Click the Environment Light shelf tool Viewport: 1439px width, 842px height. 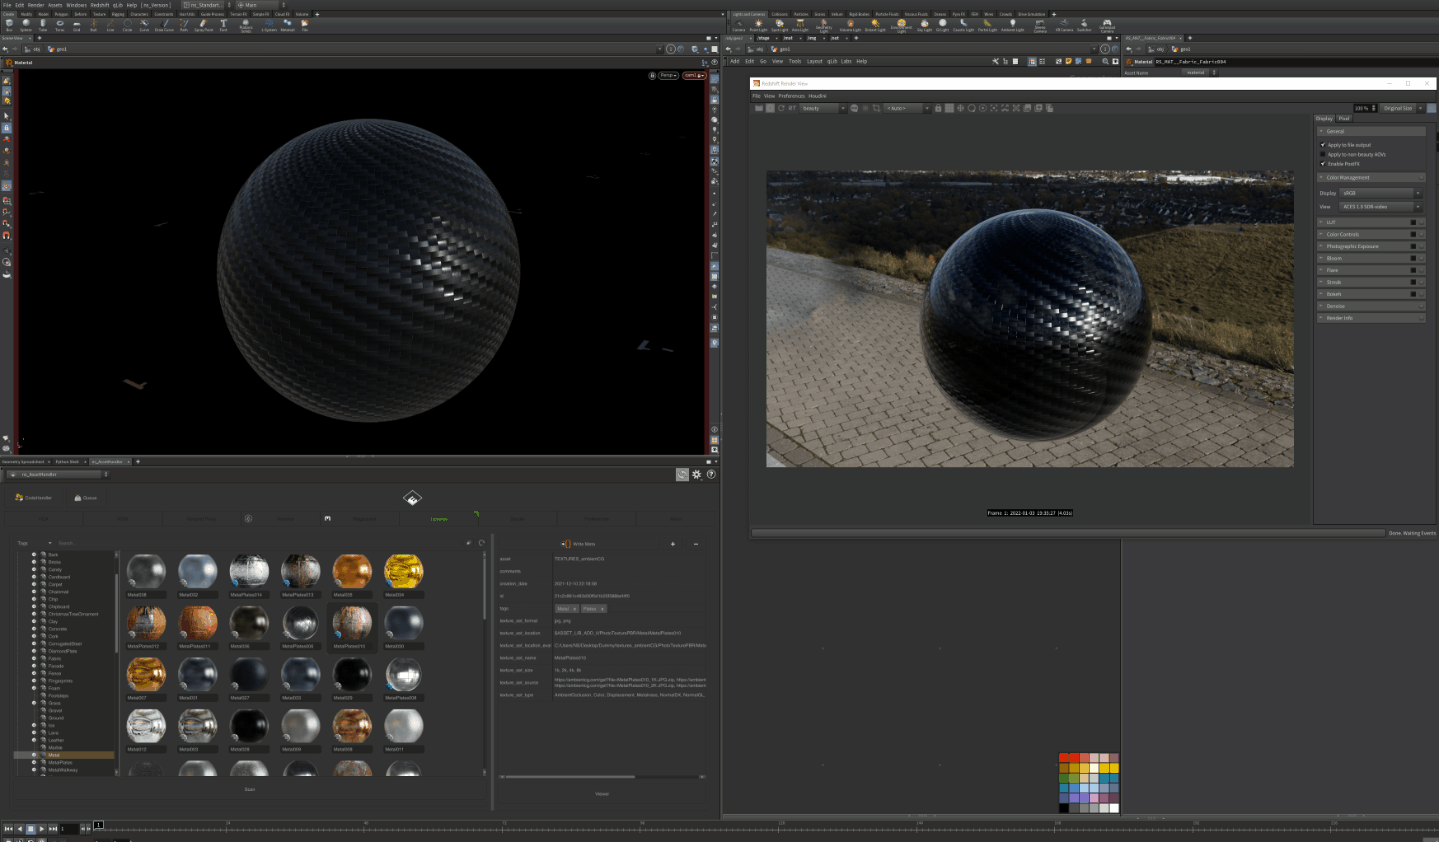coord(901,24)
